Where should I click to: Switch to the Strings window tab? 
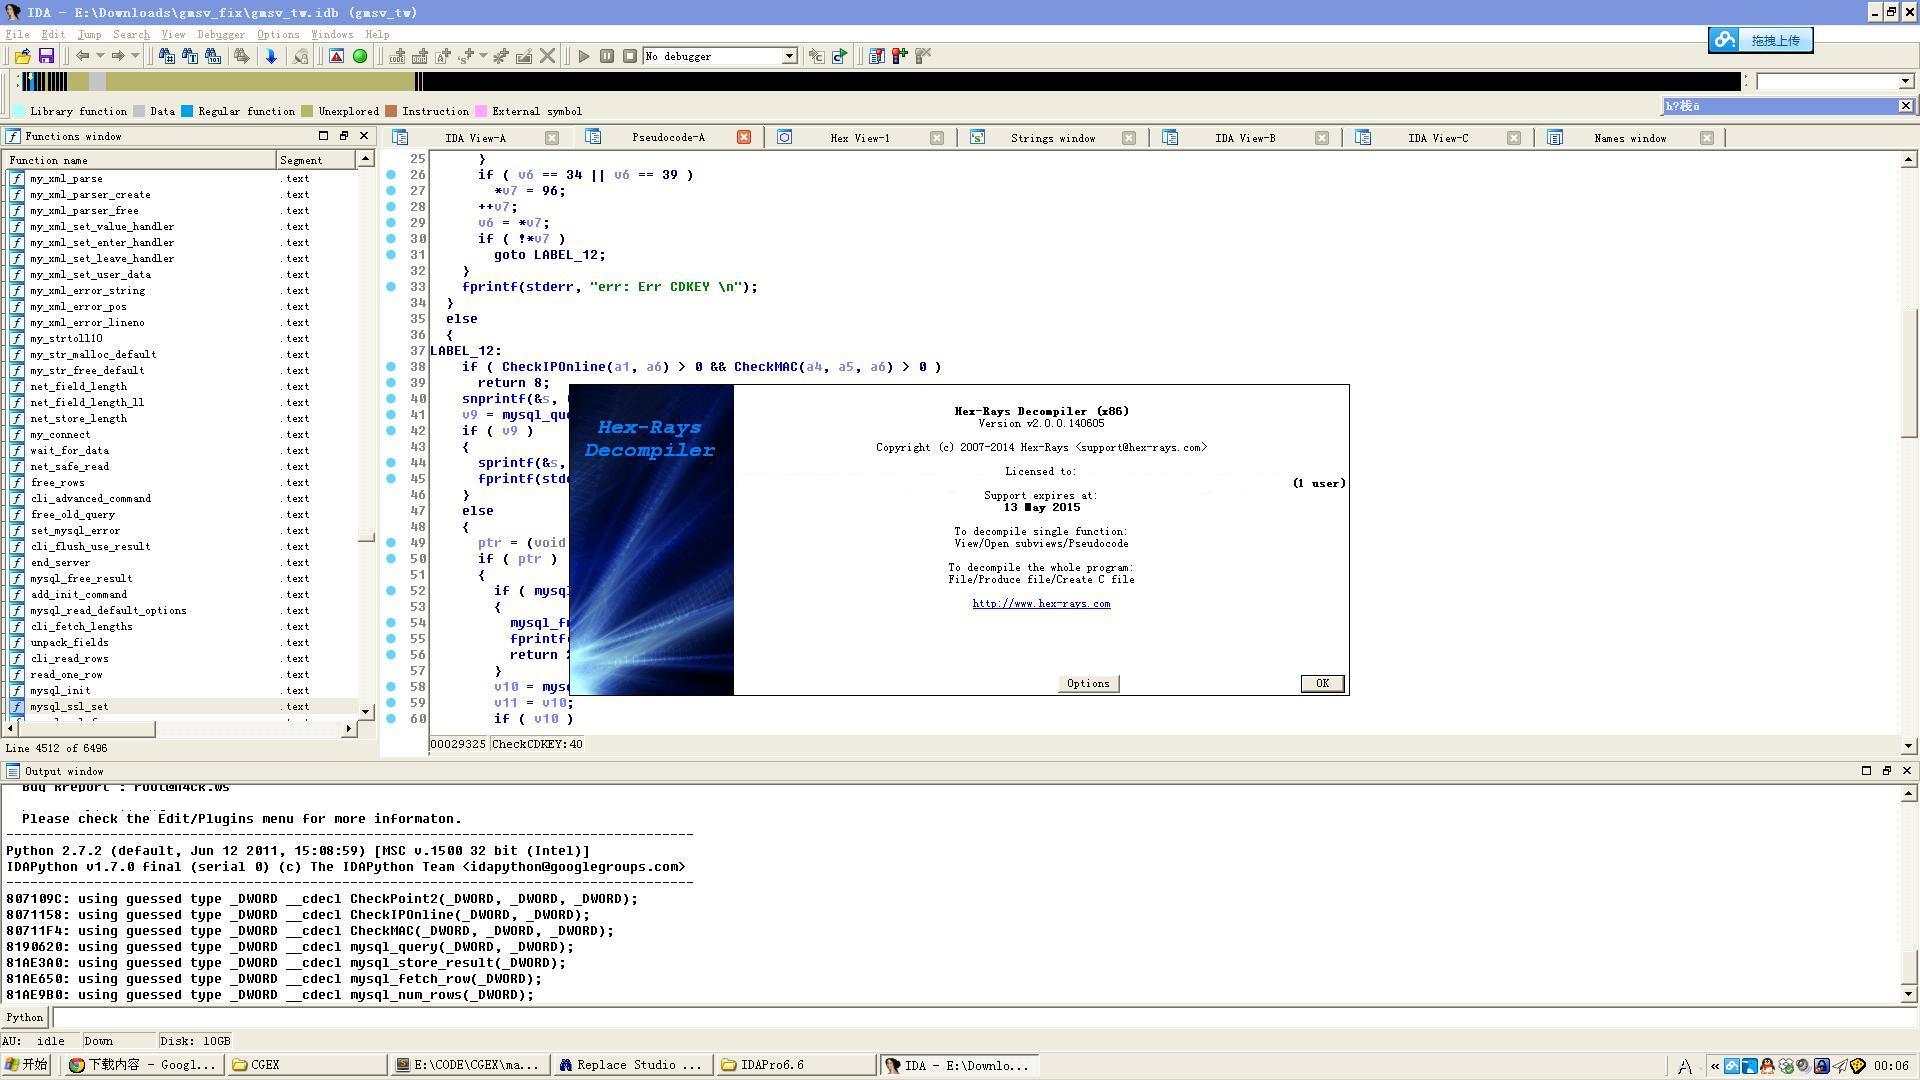click(x=1052, y=138)
